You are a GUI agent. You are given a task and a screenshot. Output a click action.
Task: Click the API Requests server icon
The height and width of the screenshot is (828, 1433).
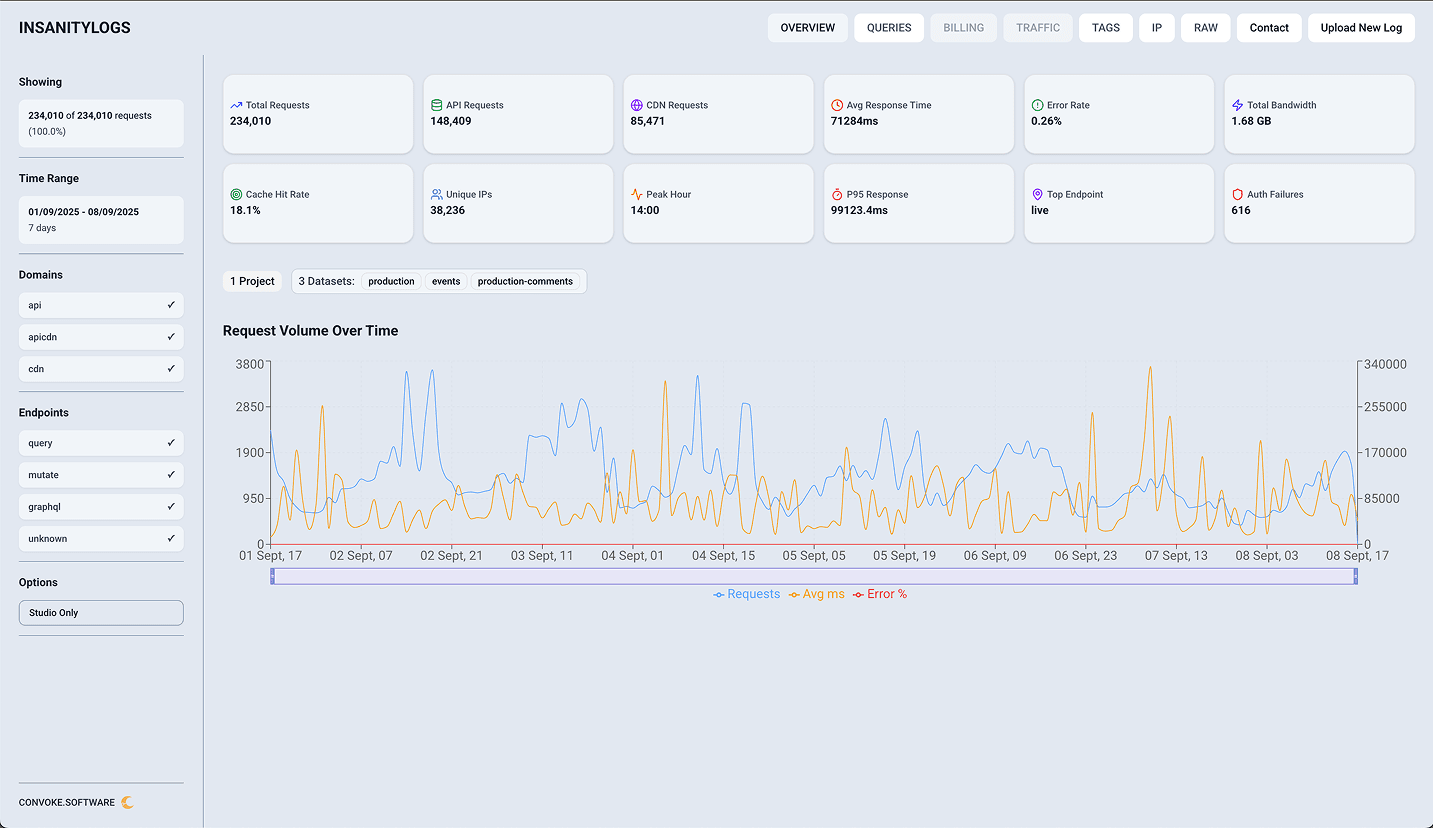coord(436,103)
